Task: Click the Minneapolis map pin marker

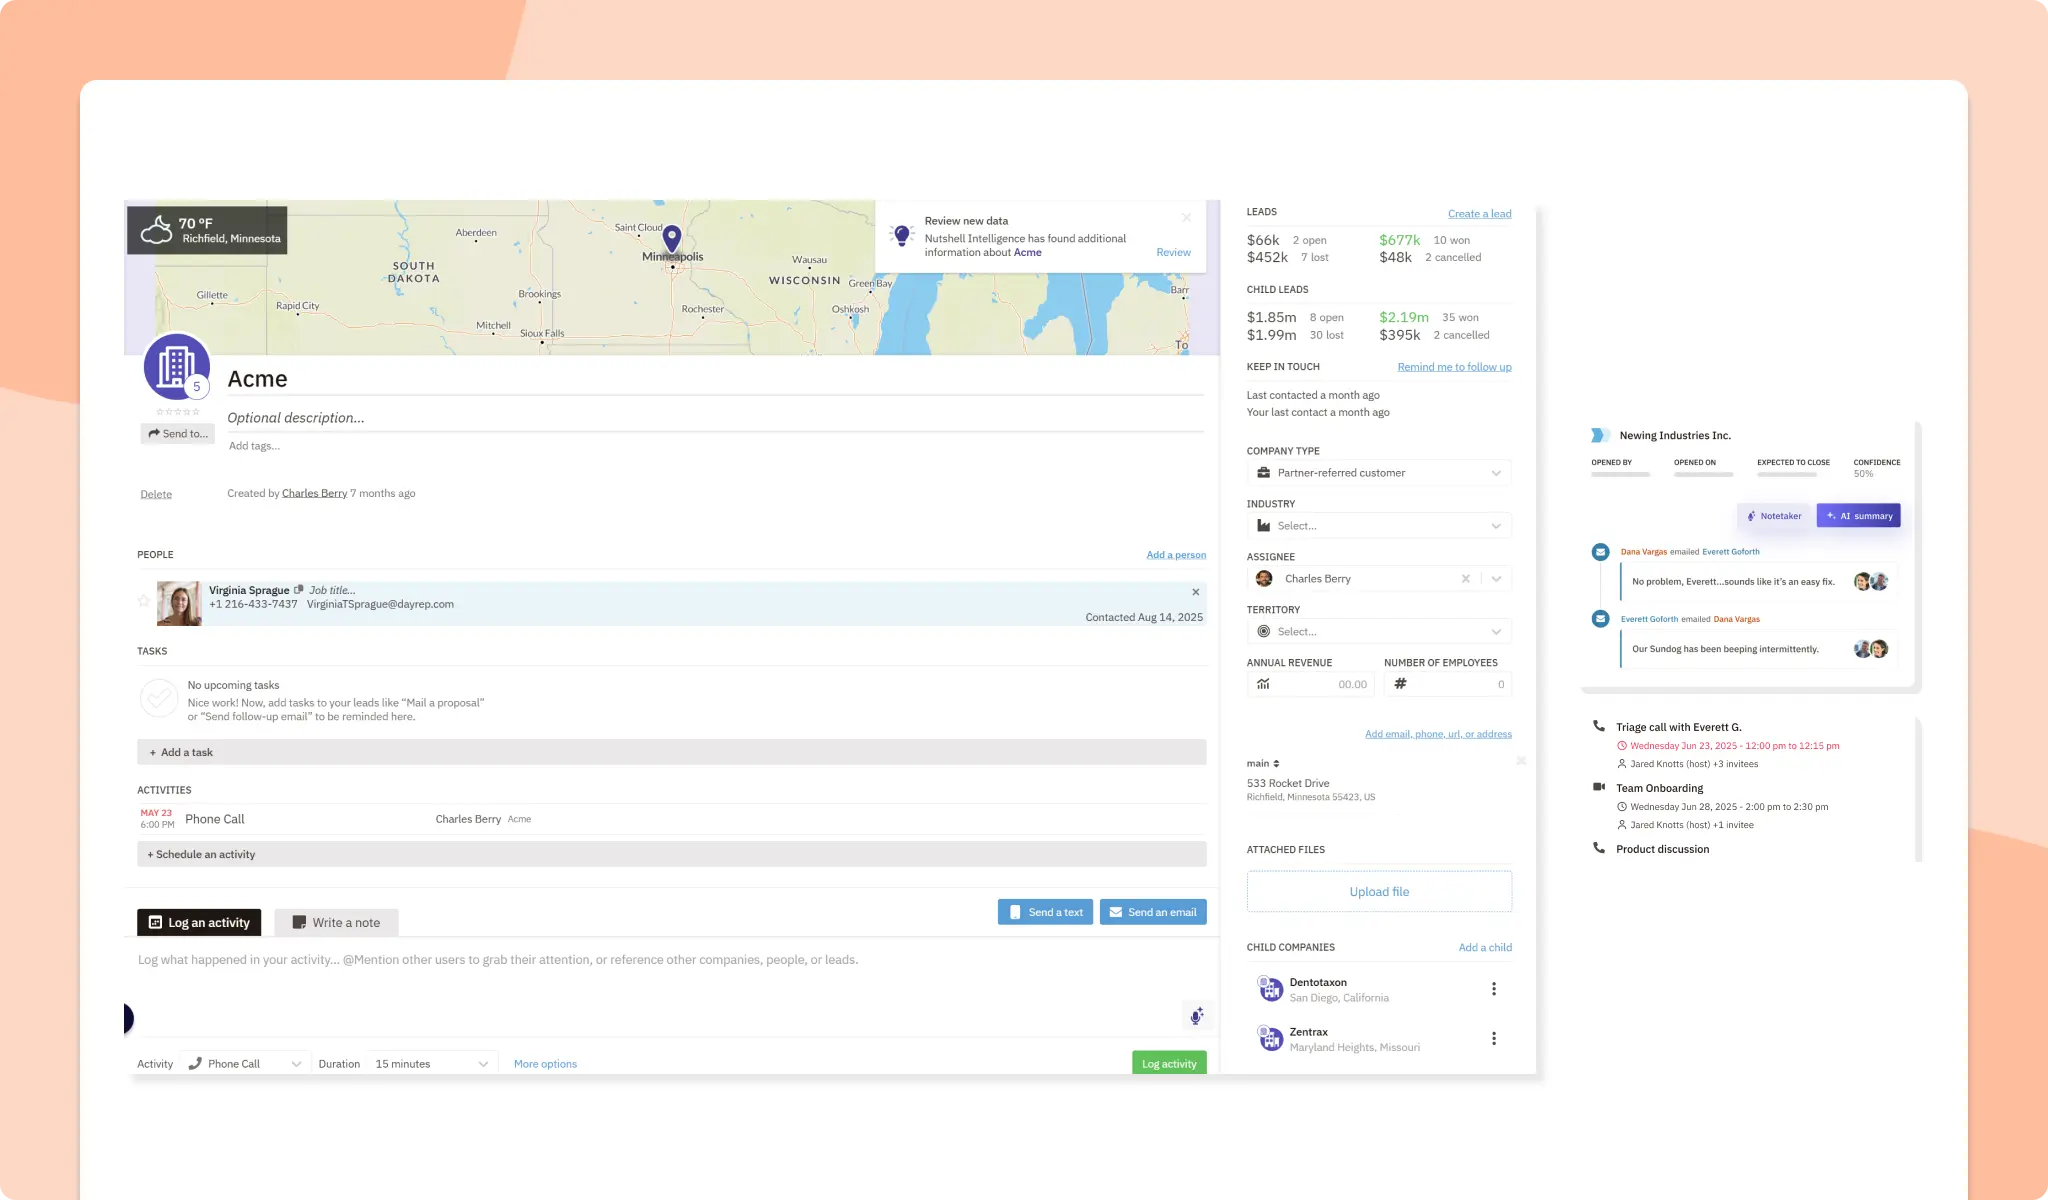Action: coord(672,238)
